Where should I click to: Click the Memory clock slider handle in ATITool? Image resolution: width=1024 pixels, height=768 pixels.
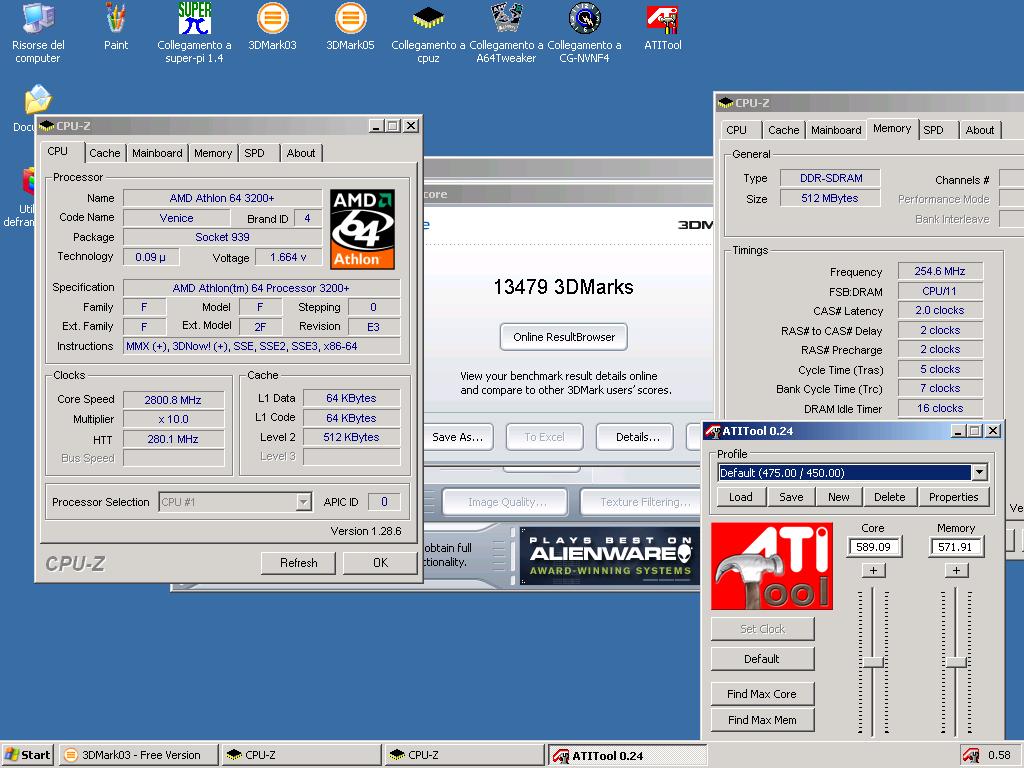(956, 662)
